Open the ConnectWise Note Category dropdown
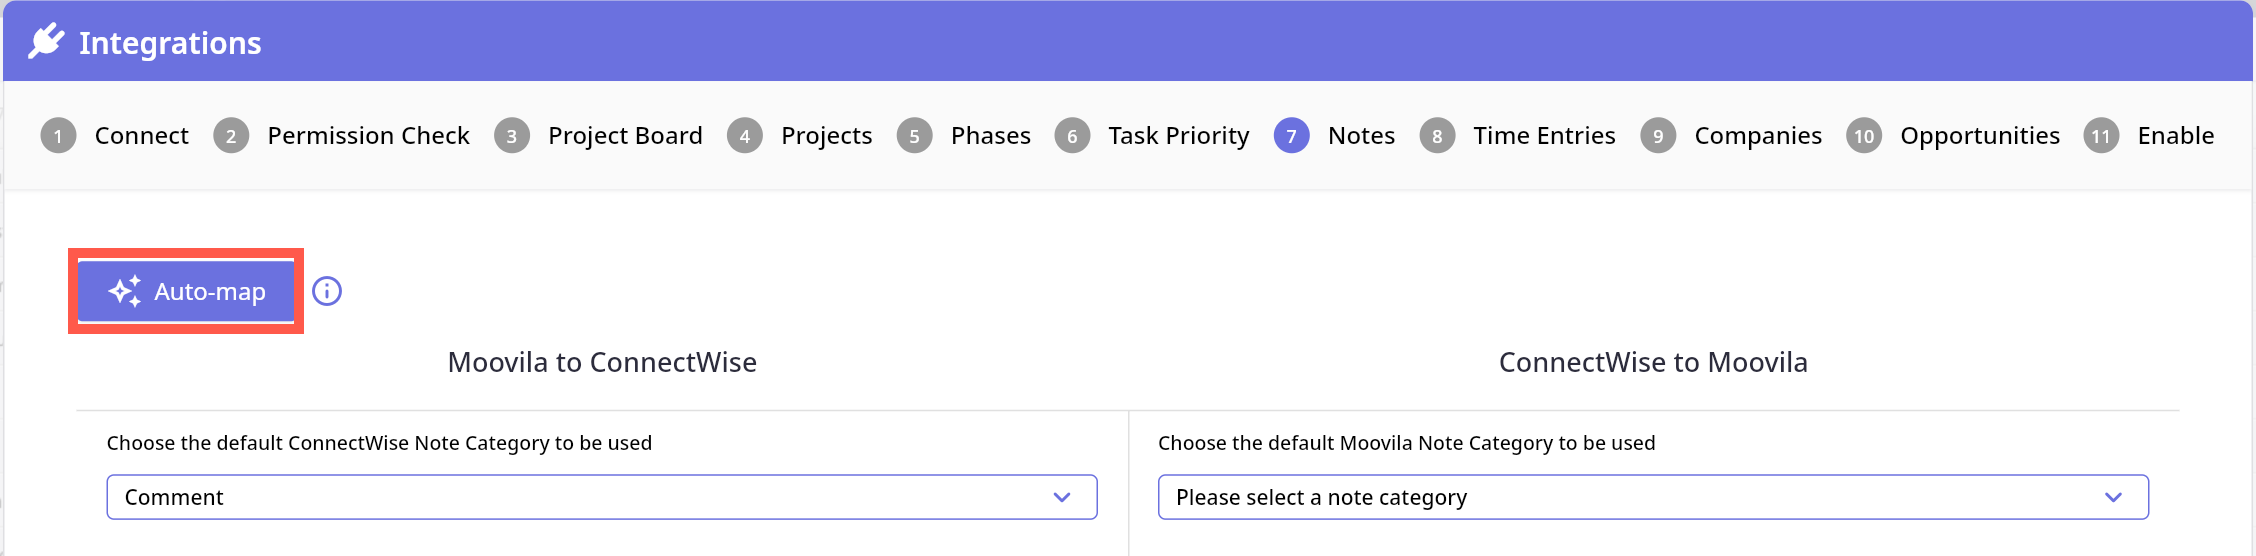 pos(601,497)
